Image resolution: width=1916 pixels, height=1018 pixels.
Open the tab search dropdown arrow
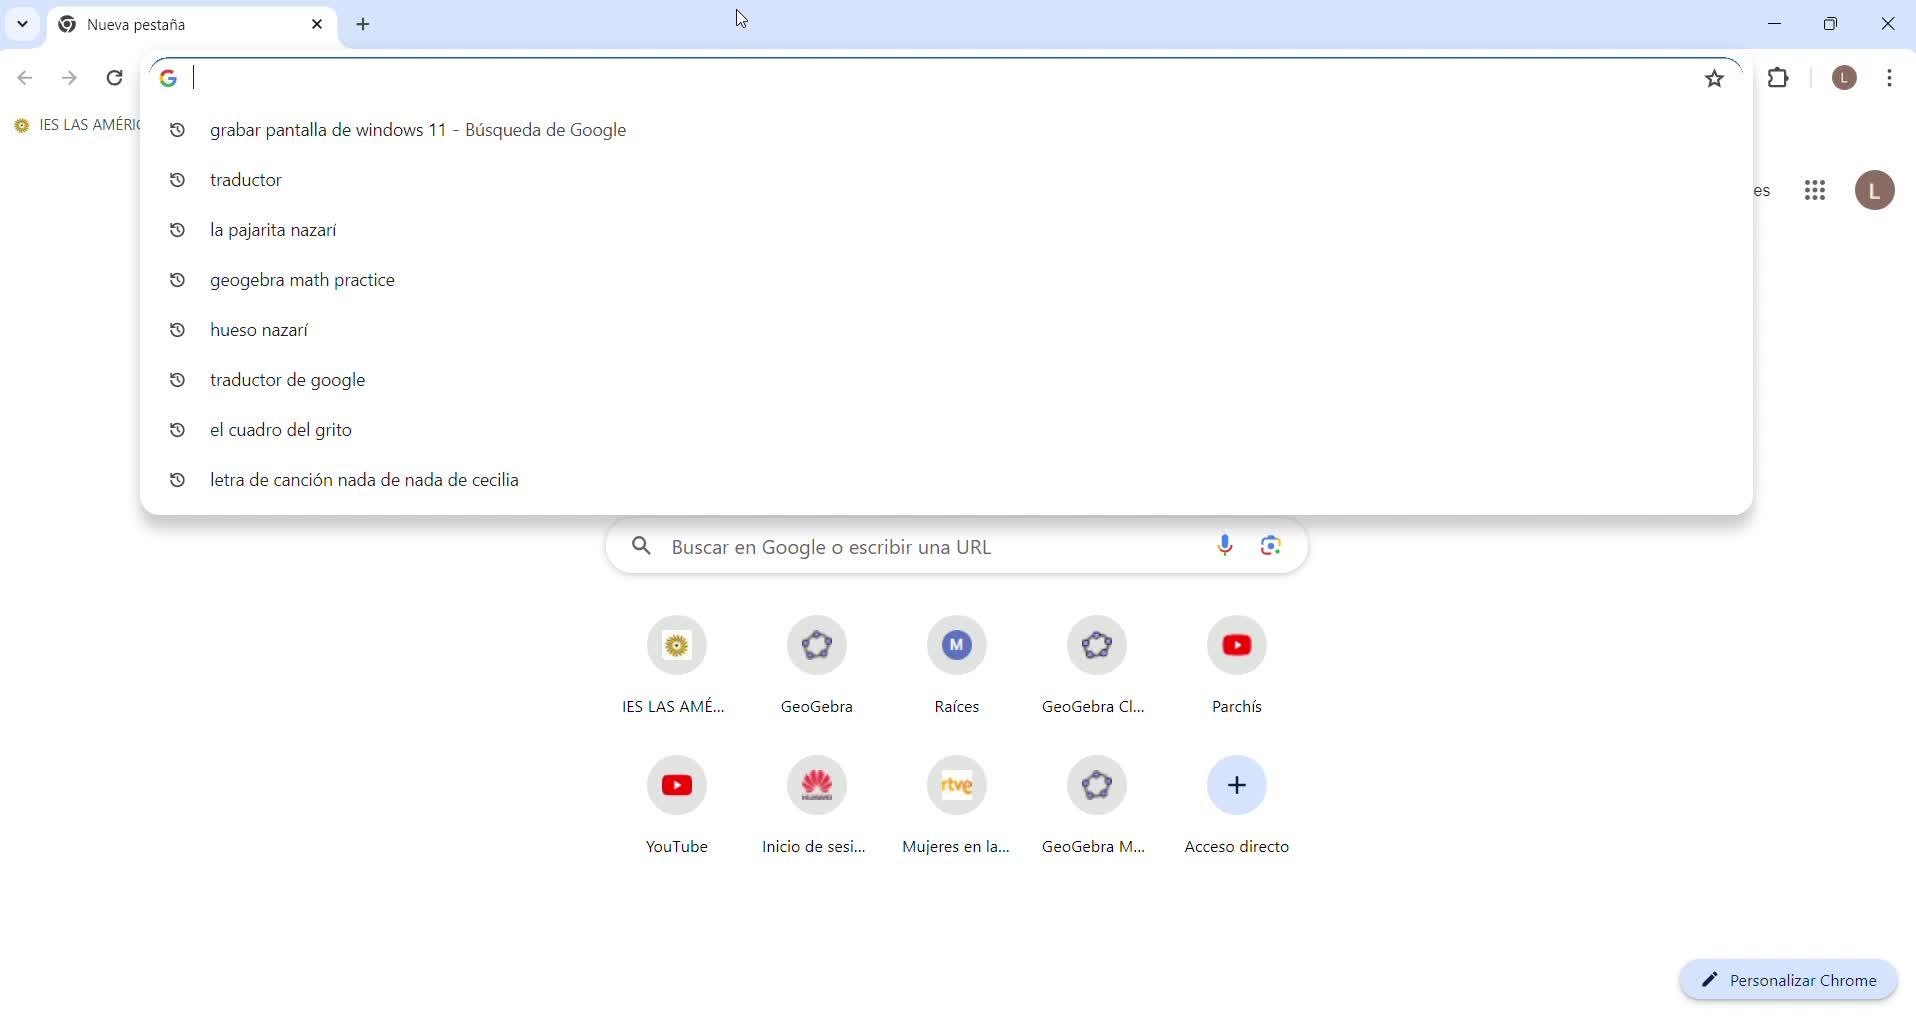click(x=22, y=24)
